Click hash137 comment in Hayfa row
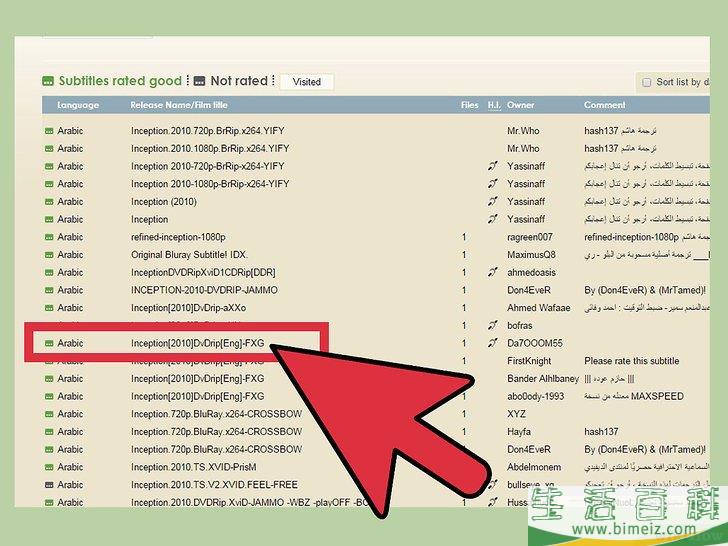 click(x=601, y=432)
